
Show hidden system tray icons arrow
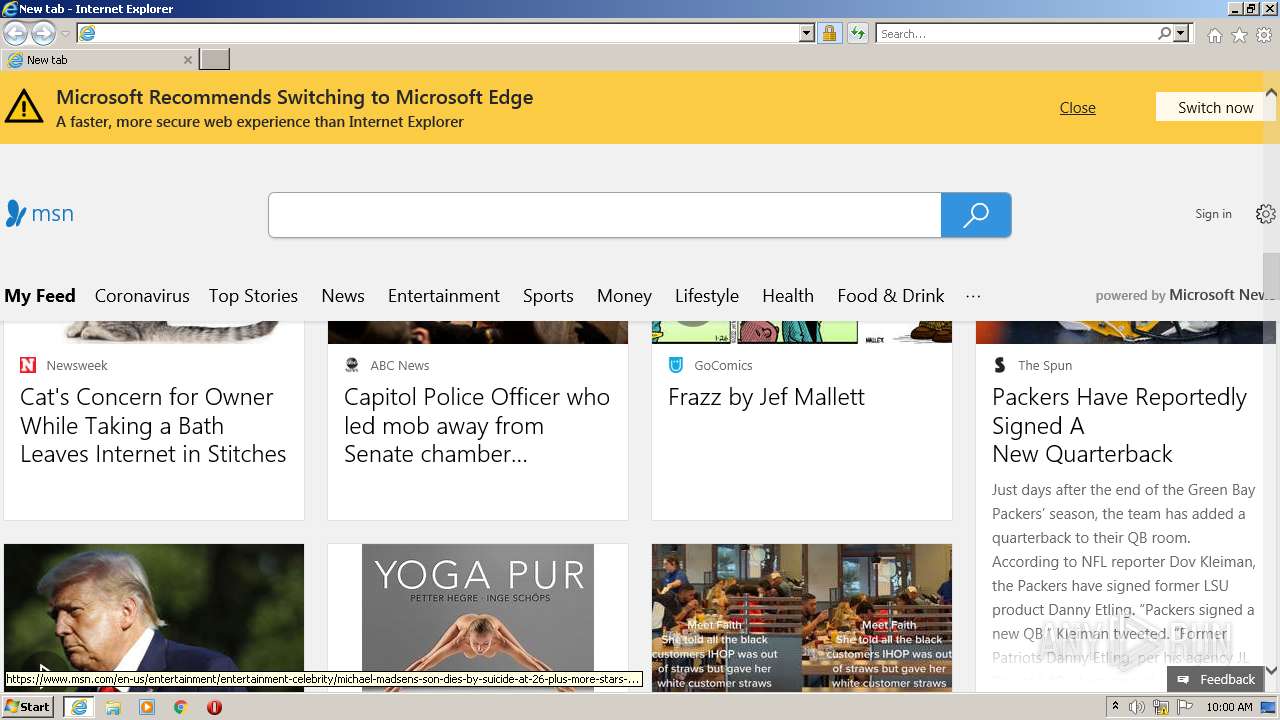pyautogui.click(x=1115, y=707)
